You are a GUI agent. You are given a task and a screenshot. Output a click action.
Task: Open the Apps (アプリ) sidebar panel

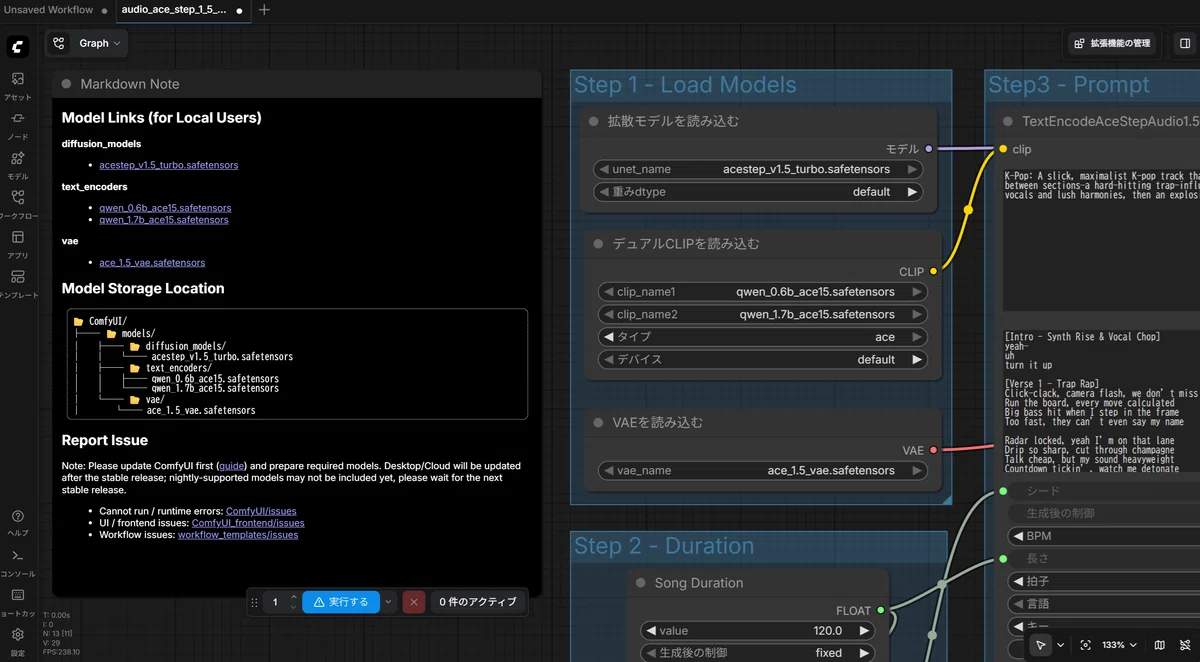(18, 243)
